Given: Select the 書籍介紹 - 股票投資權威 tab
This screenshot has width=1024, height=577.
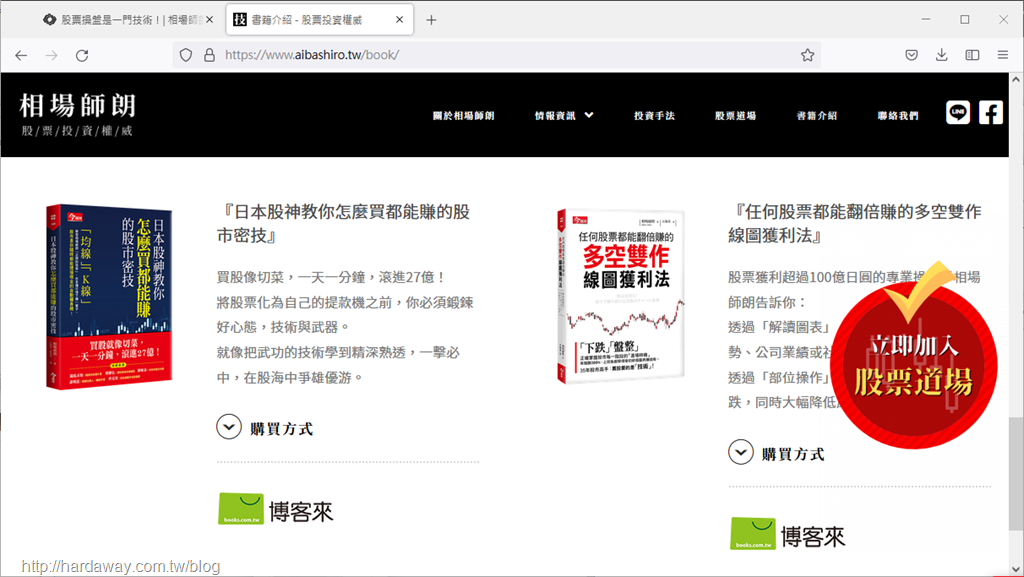Looking at the screenshot, I should (x=320, y=20).
